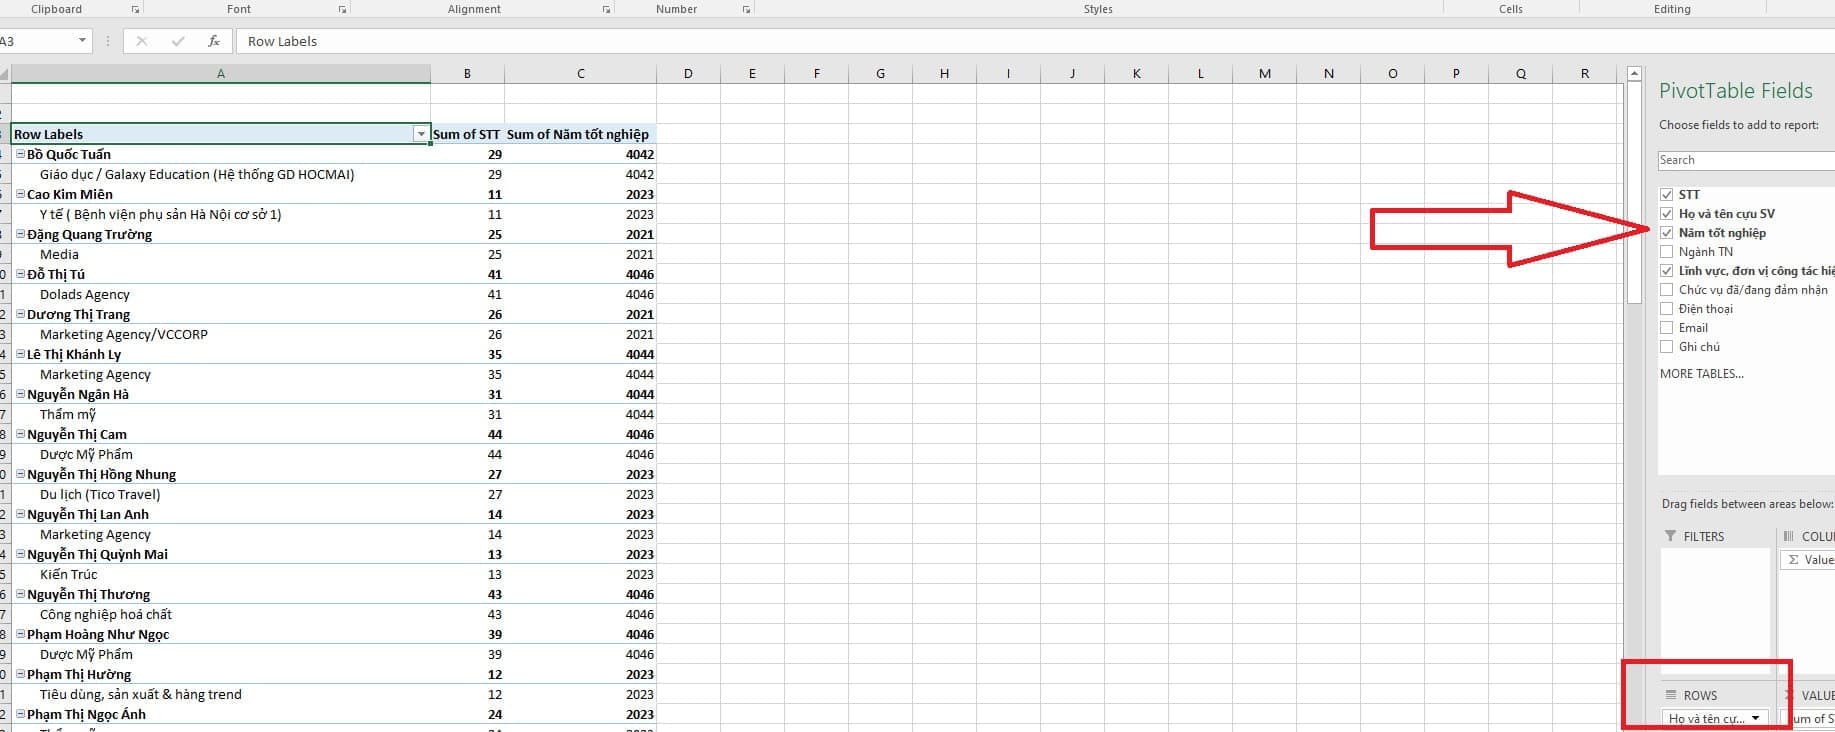Click the Σ Values field in Columns area

coord(1808,560)
